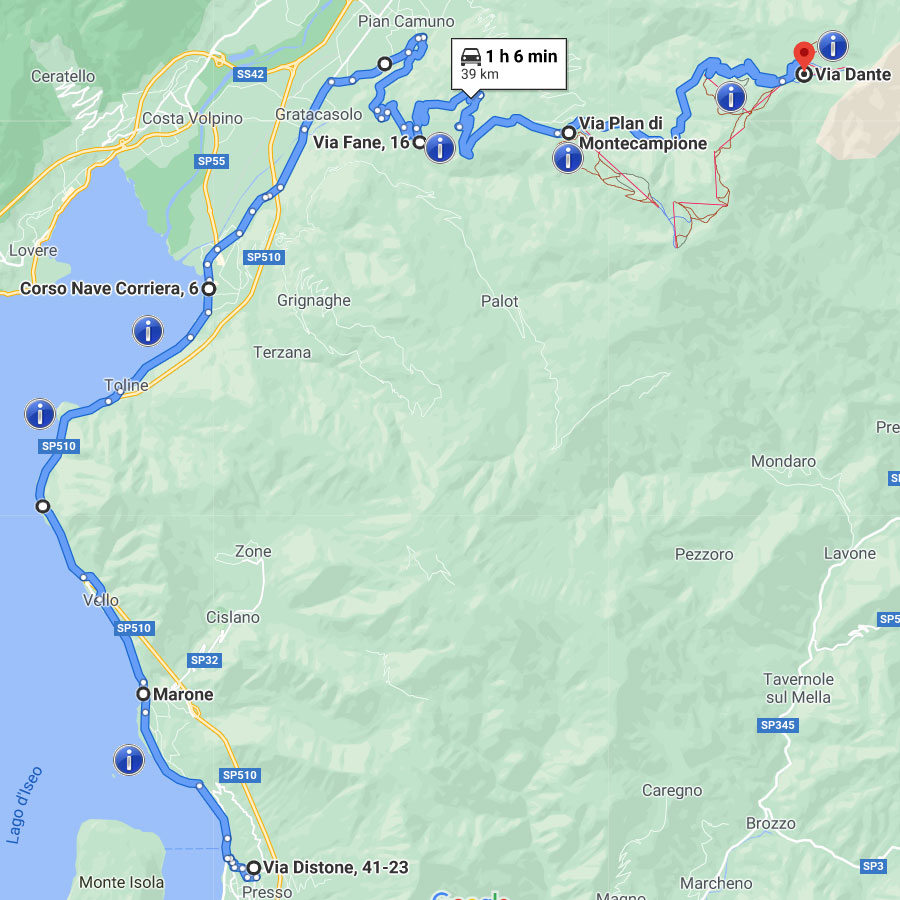900x900 pixels.
Task: Open the info icon below Corso Nave Corriera
Action: click(x=148, y=331)
